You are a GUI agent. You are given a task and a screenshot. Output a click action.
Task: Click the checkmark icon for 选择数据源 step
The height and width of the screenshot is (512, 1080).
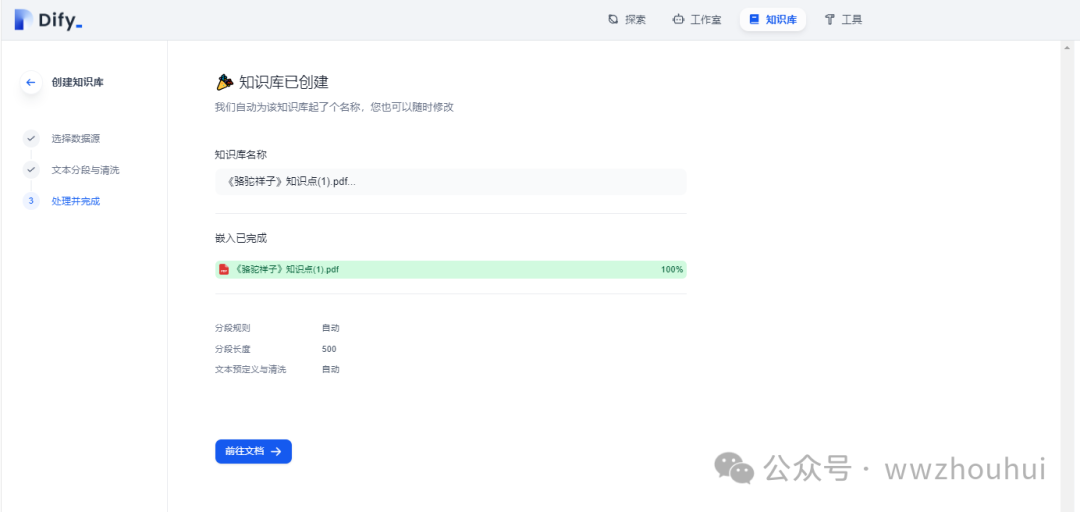click(32, 138)
